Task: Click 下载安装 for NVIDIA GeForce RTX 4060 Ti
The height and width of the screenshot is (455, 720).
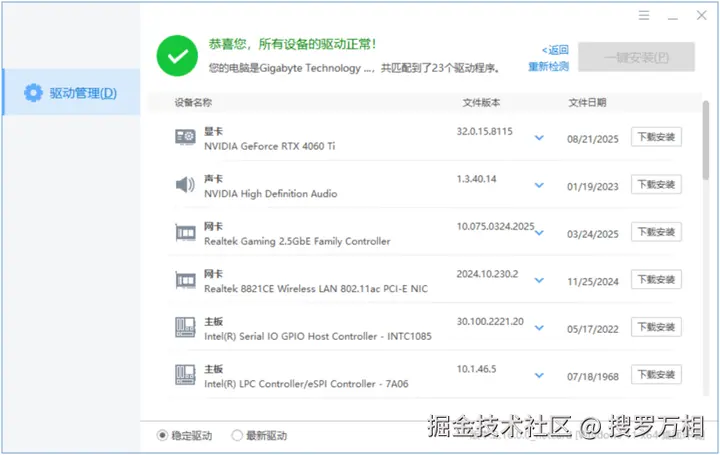Action: (656, 137)
